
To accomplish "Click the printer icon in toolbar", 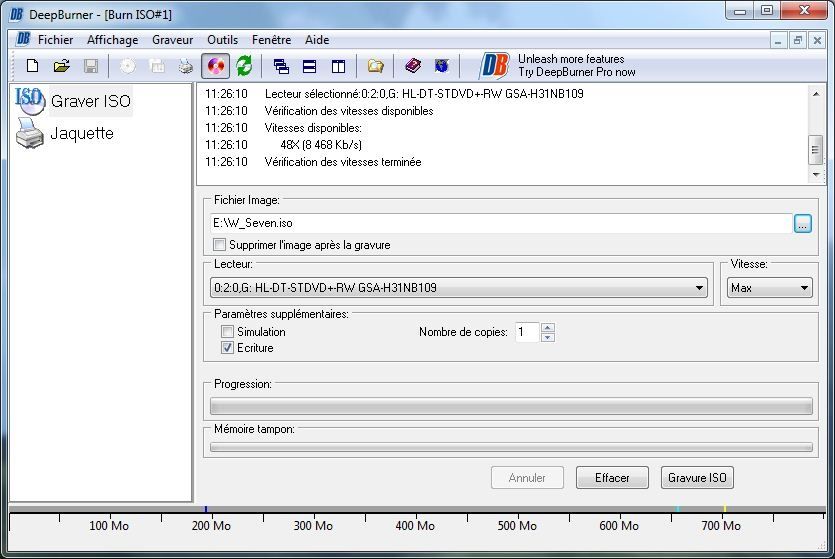I will tap(185, 66).
